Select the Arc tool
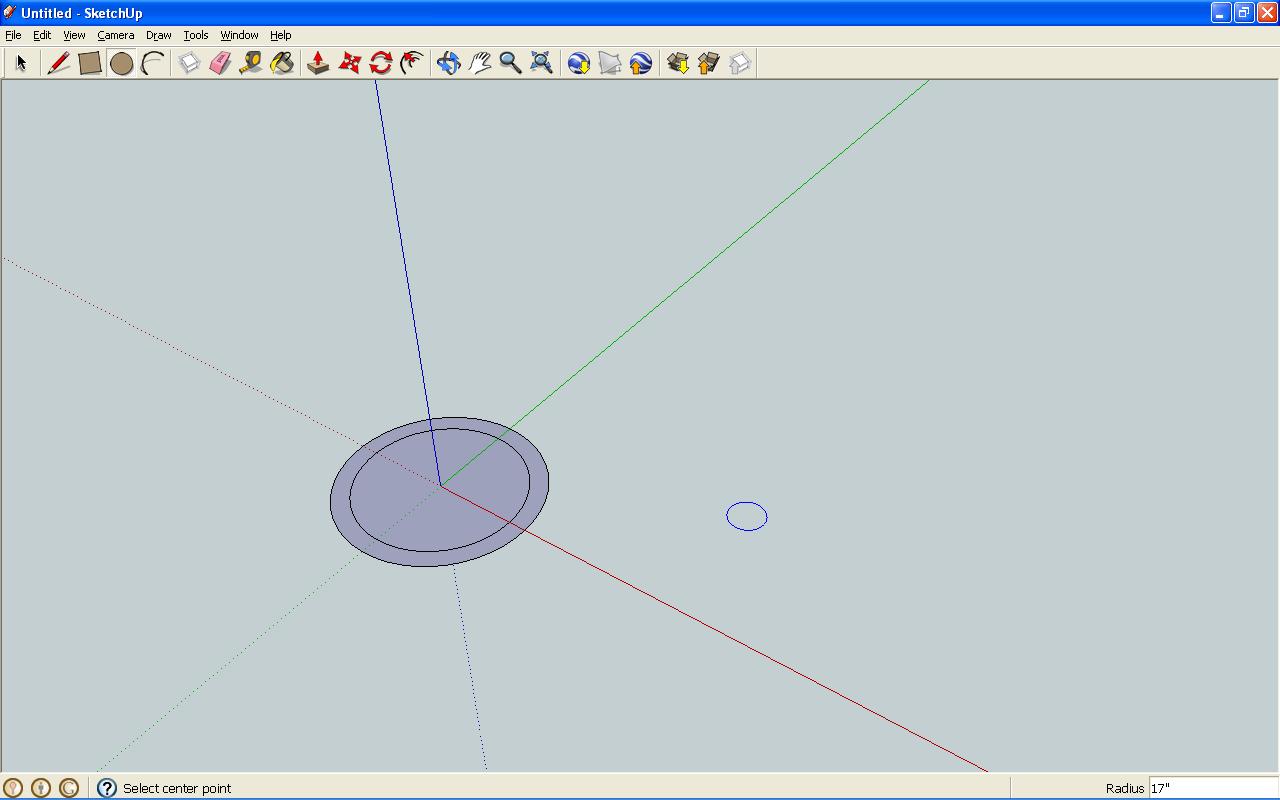This screenshot has width=1280, height=800. click(x=153, y=63)
